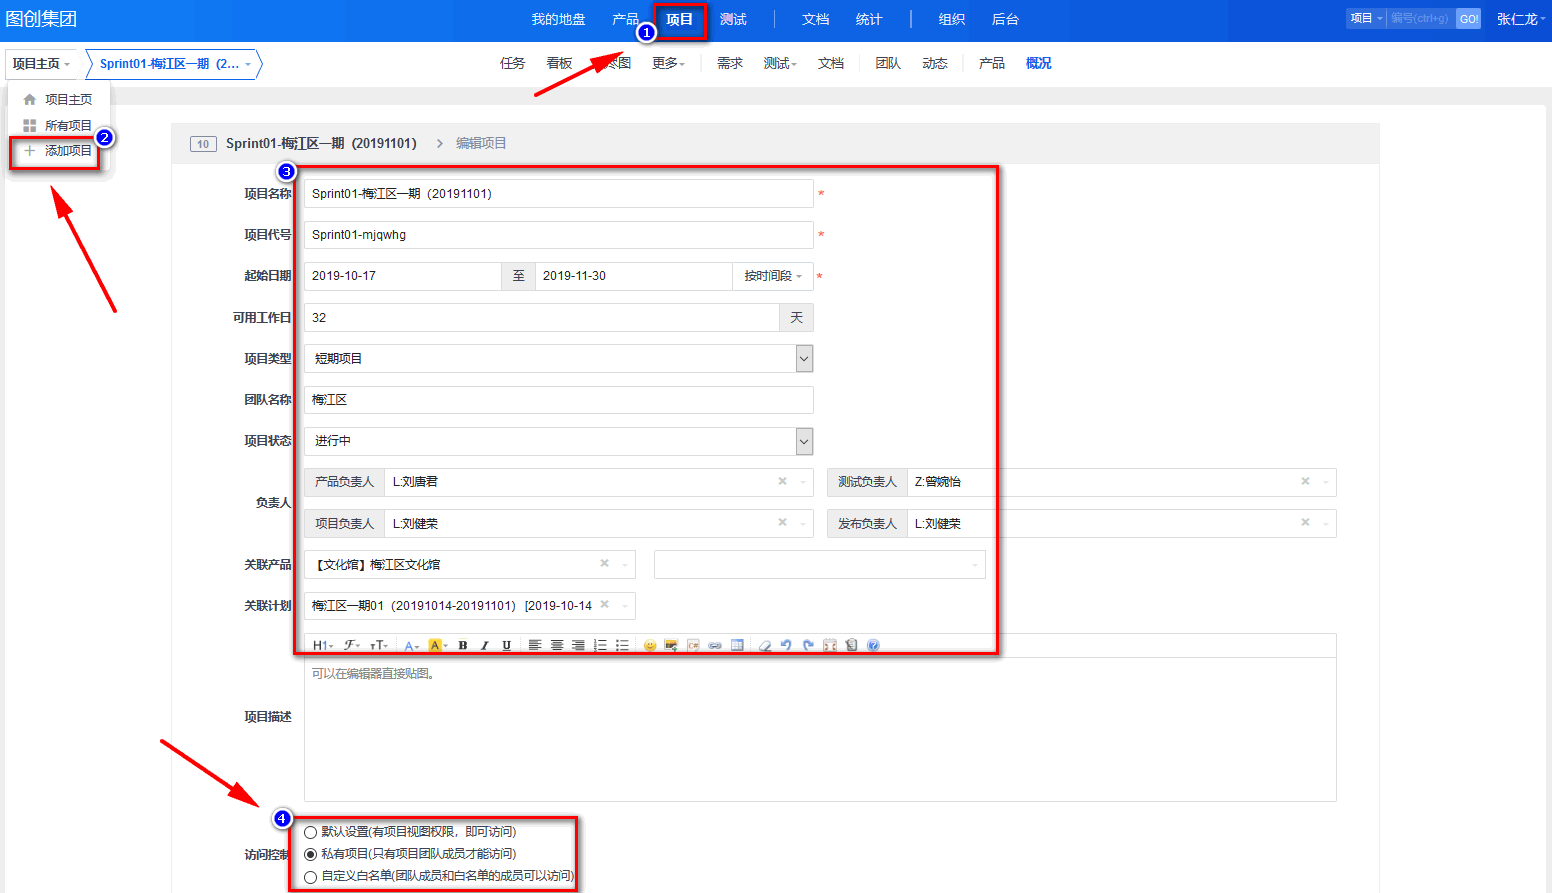Image resolution: width=1552 pixels, height=893 pixels.
Task: Align description text right
Action: pyautogui.click(x=578, y=646)
